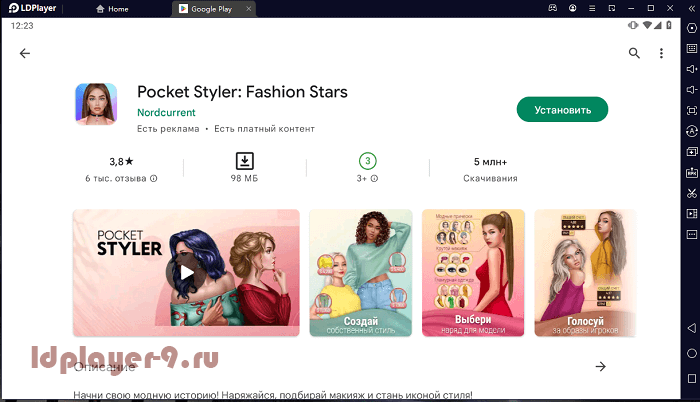The width and height of the screenshot is (700, 402).
Task: Open the Создай собственный стиль screenshot
Action: coord(361,272)
